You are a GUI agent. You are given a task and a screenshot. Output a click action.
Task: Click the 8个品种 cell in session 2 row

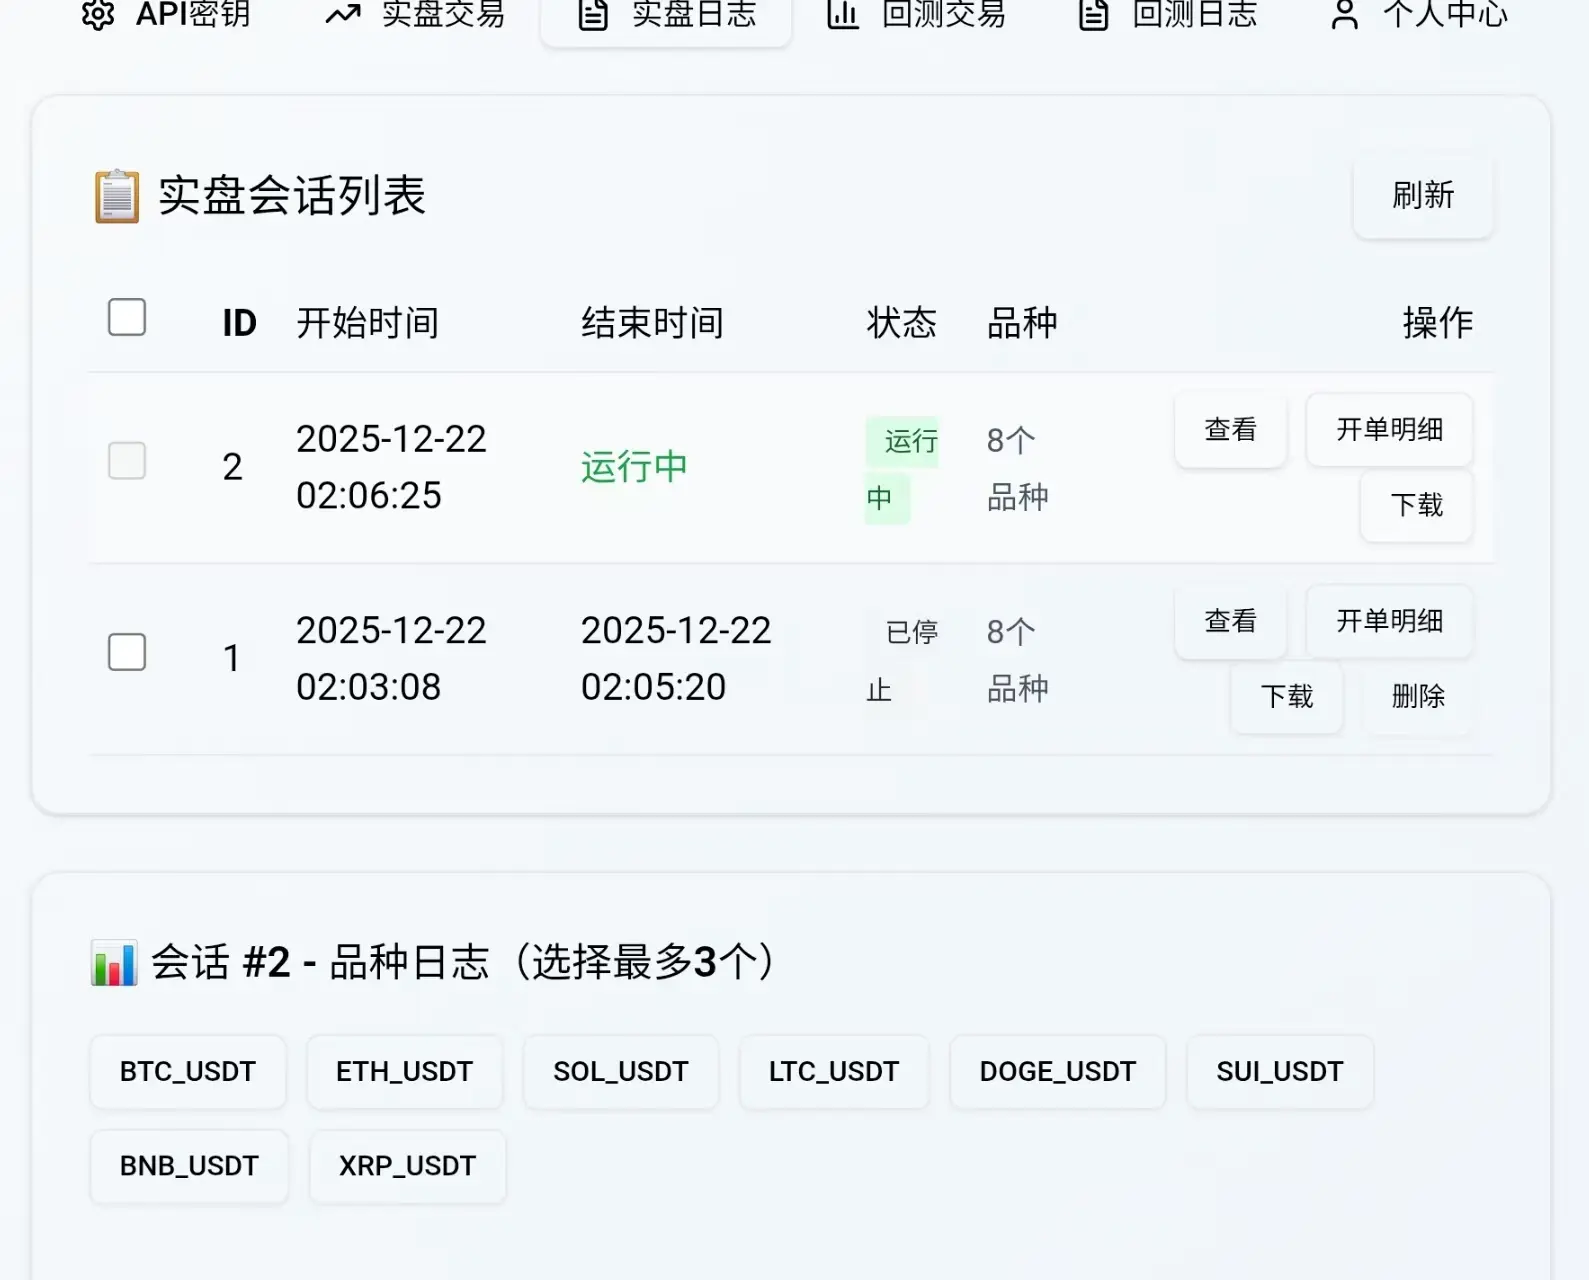point(1018,469)
